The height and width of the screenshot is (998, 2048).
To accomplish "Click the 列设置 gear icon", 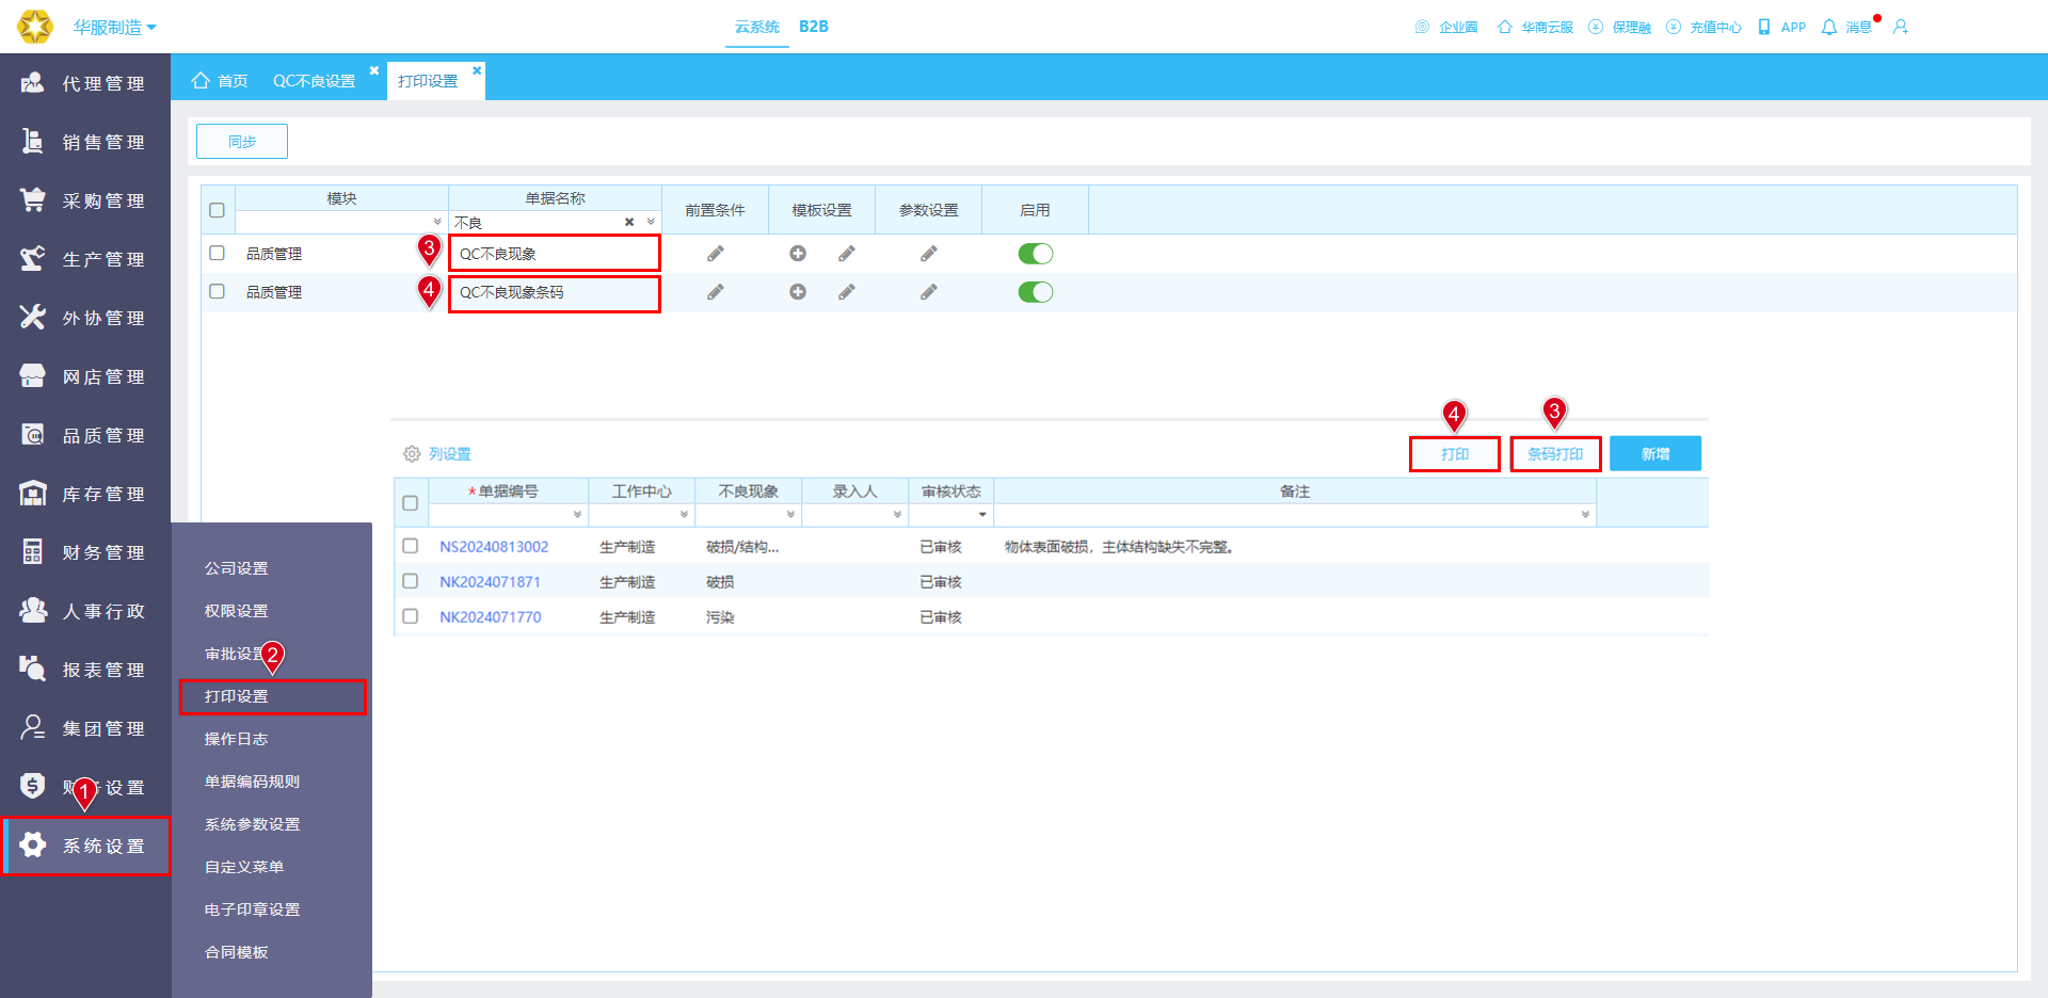I will pyautogui.click(x=411, y=454).
